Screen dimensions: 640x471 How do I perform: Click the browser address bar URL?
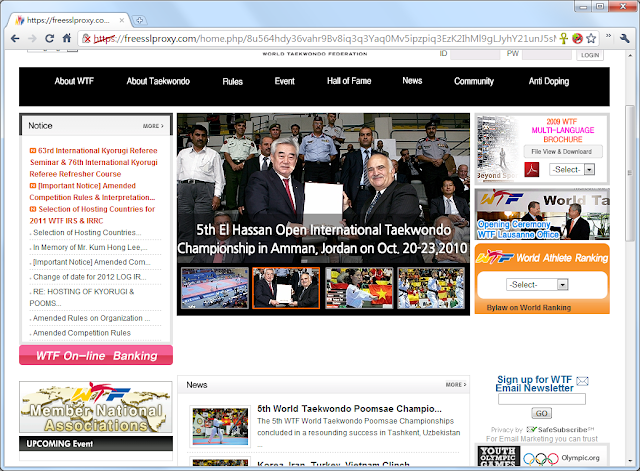pos(324,38)
